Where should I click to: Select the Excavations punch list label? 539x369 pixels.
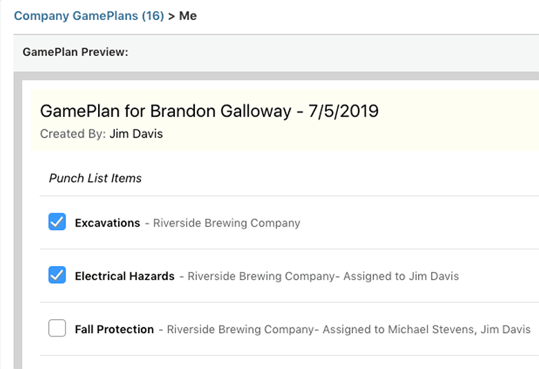pyautogui.click(x=108, y=223)
